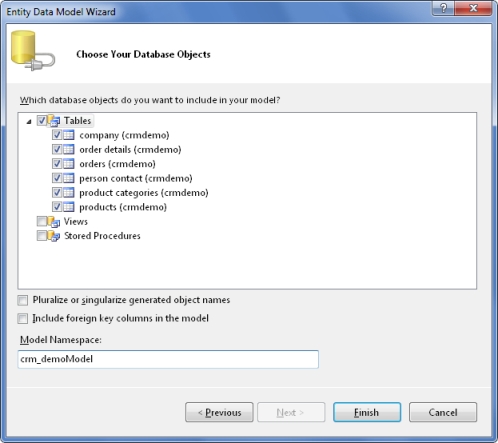Image resolution: width=498 pixels, height=443 pixels.
Task: Check Include foreign key columns option
Action: click(x=23, y=319)
